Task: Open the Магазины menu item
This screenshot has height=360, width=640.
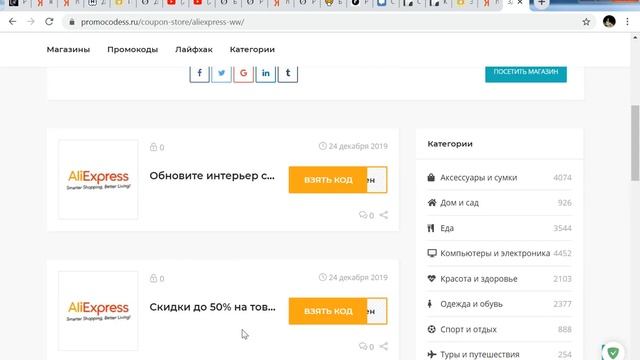Action: [68, 49]
